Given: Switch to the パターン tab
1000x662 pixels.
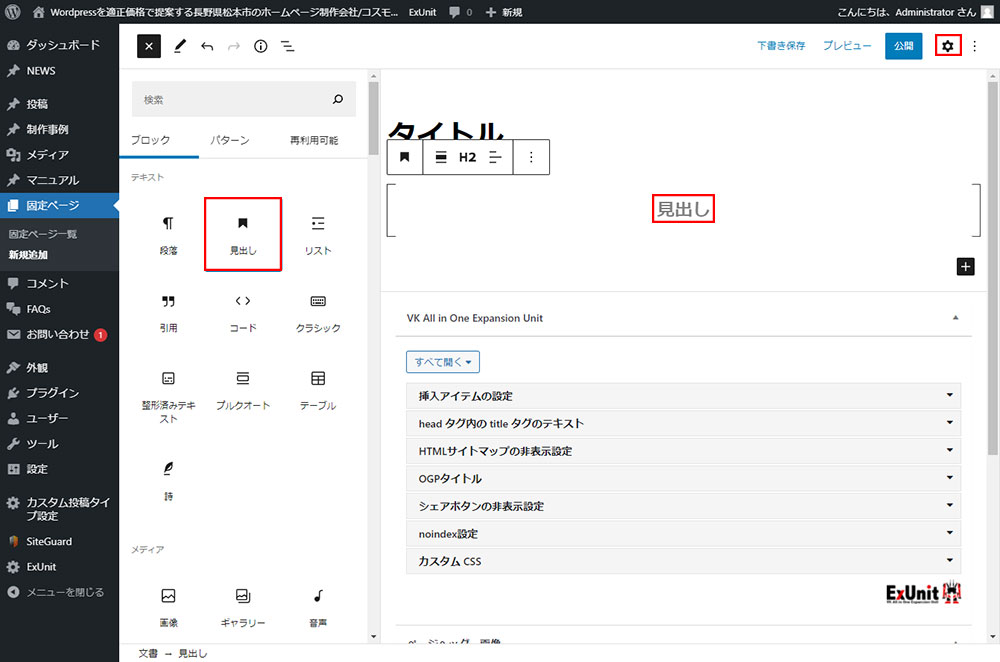Looking at the screenshot, I should point(229,140).
